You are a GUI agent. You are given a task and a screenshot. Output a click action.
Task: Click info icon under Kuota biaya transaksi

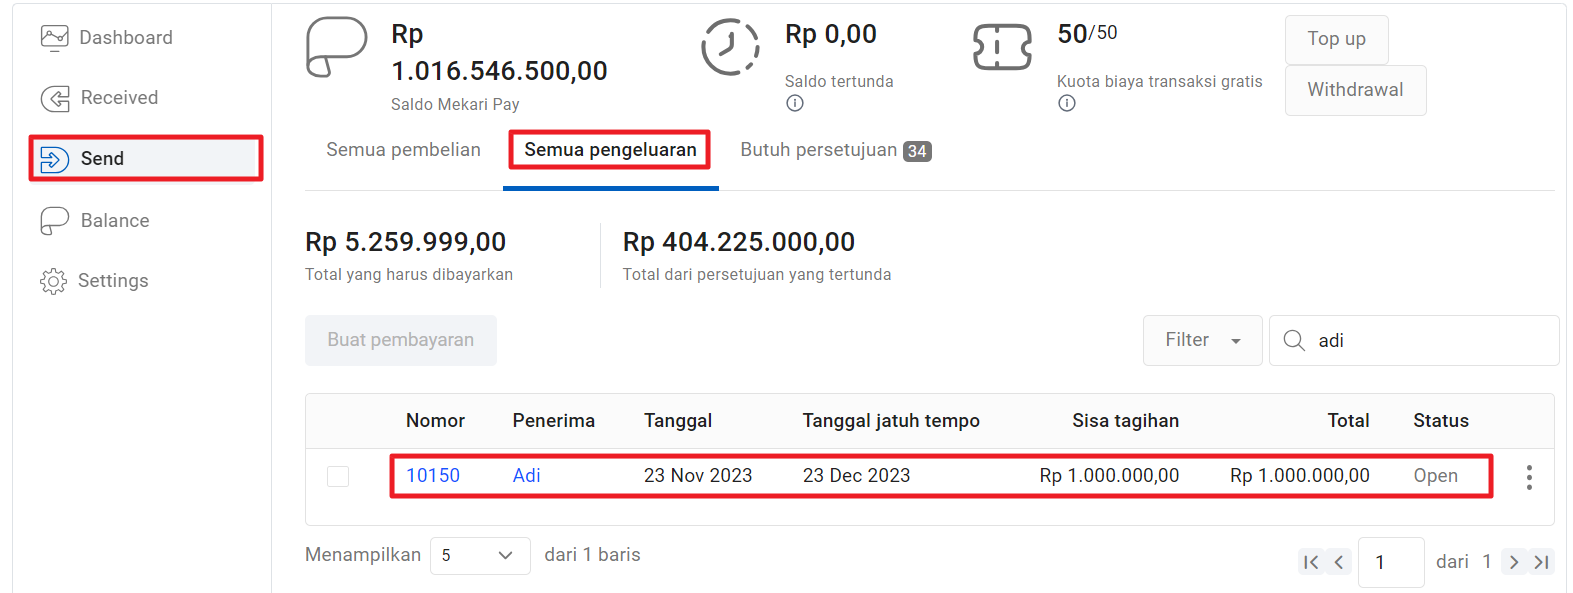click(1067, 103)
